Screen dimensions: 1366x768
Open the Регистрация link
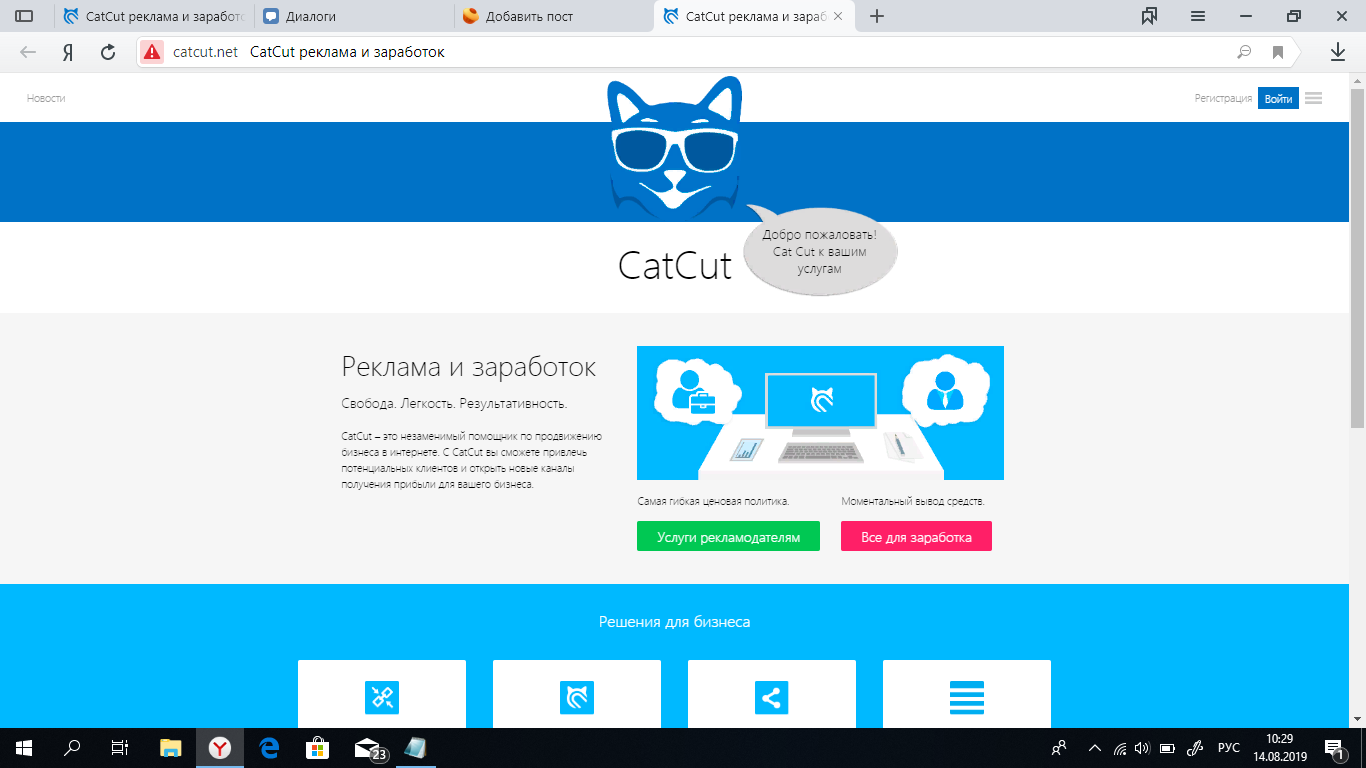(1223, 98)
